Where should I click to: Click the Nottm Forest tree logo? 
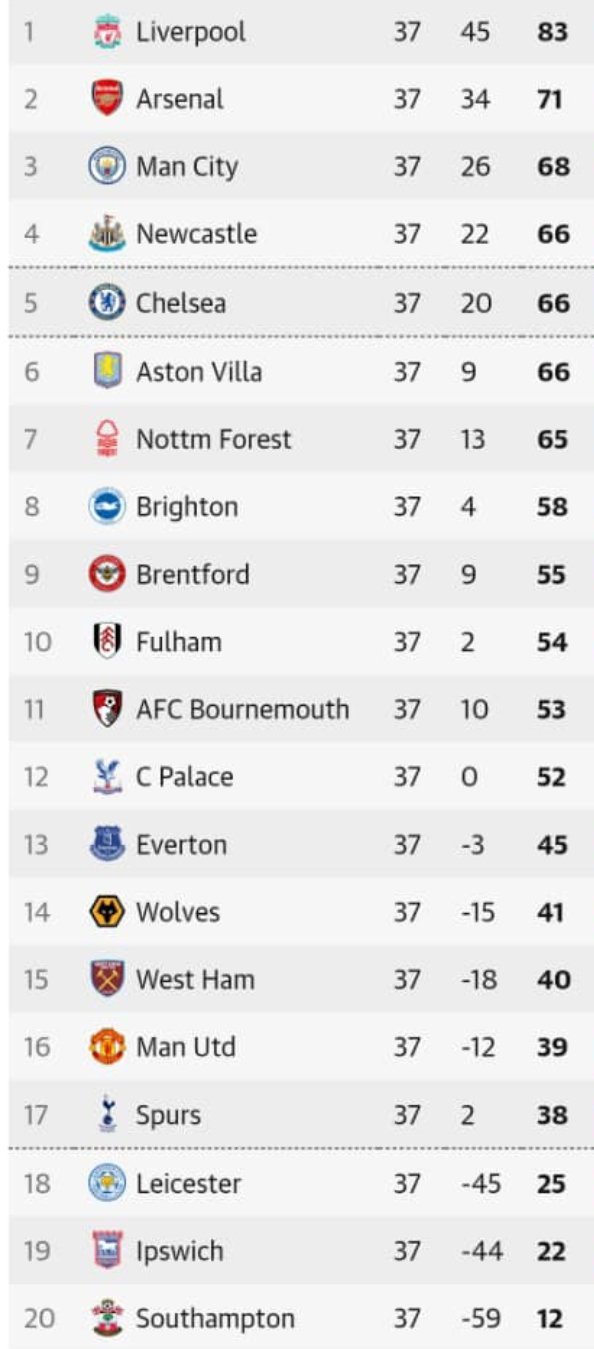pyautogui.click(x=107, y=438)
